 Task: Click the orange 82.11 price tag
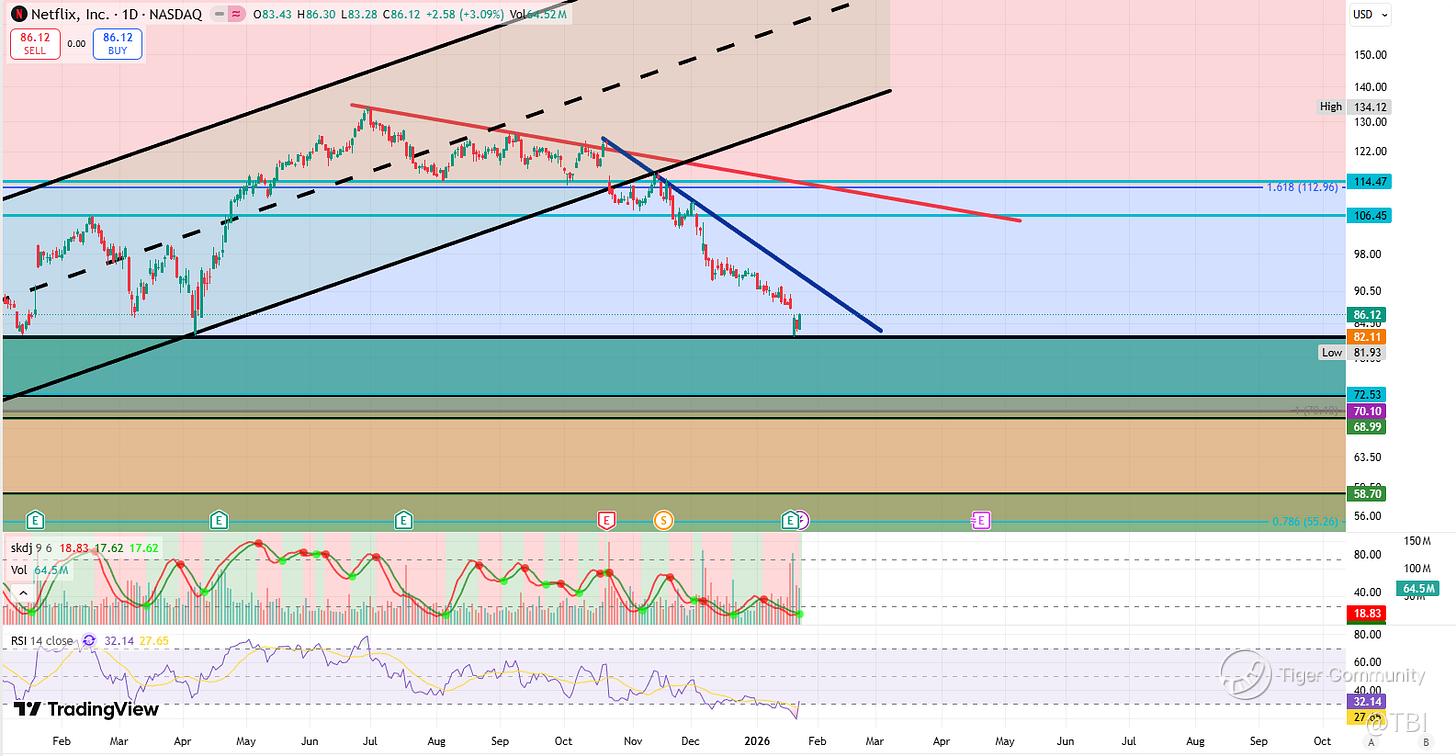pos(1367,338)
